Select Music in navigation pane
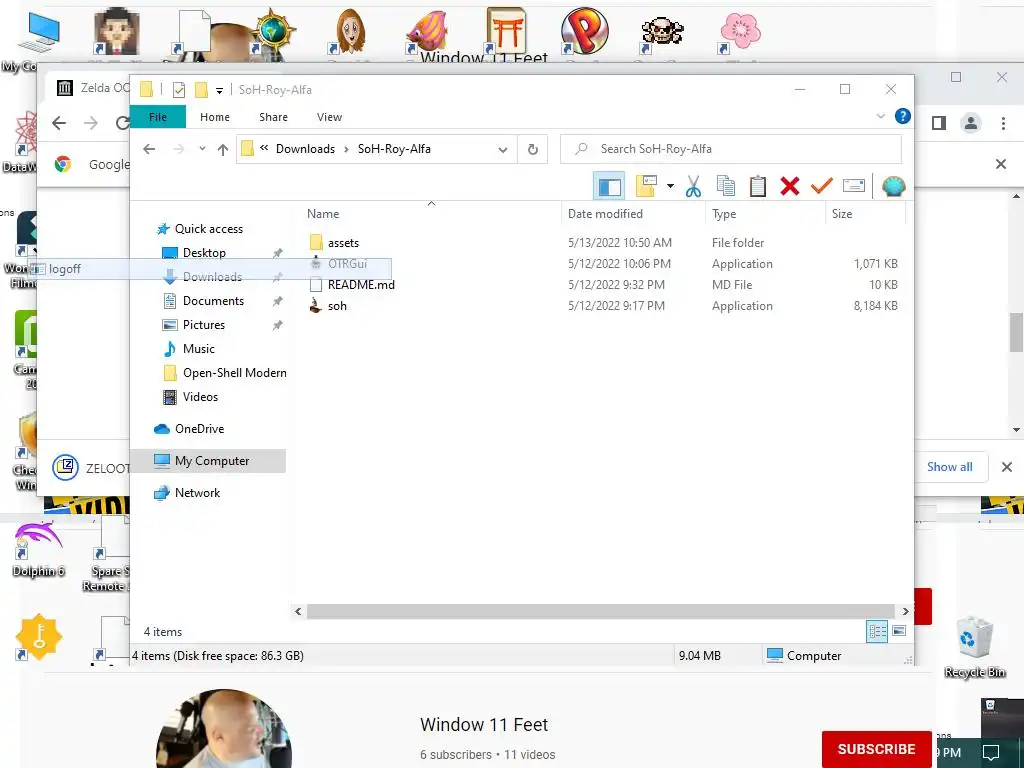This screenshot has width=1024, height=768. (x=199, y=349)
